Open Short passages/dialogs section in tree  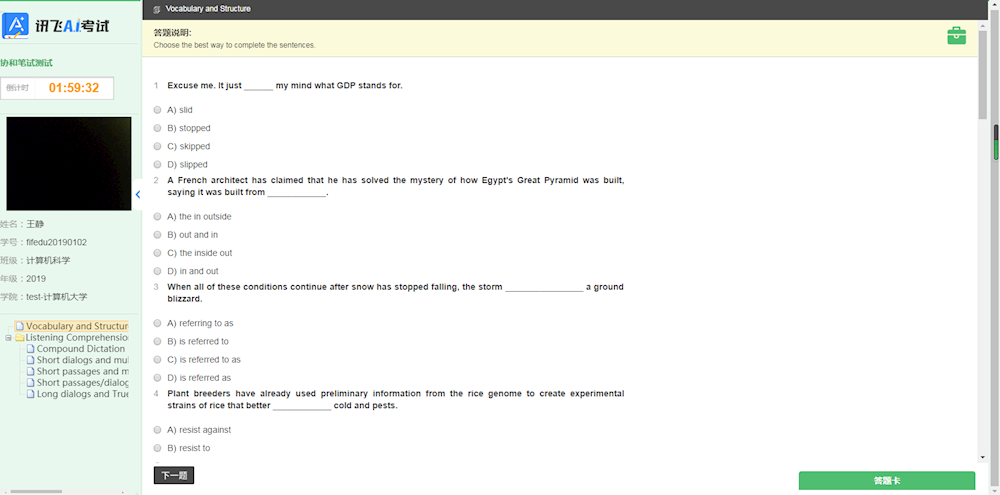tap(83, 382)
